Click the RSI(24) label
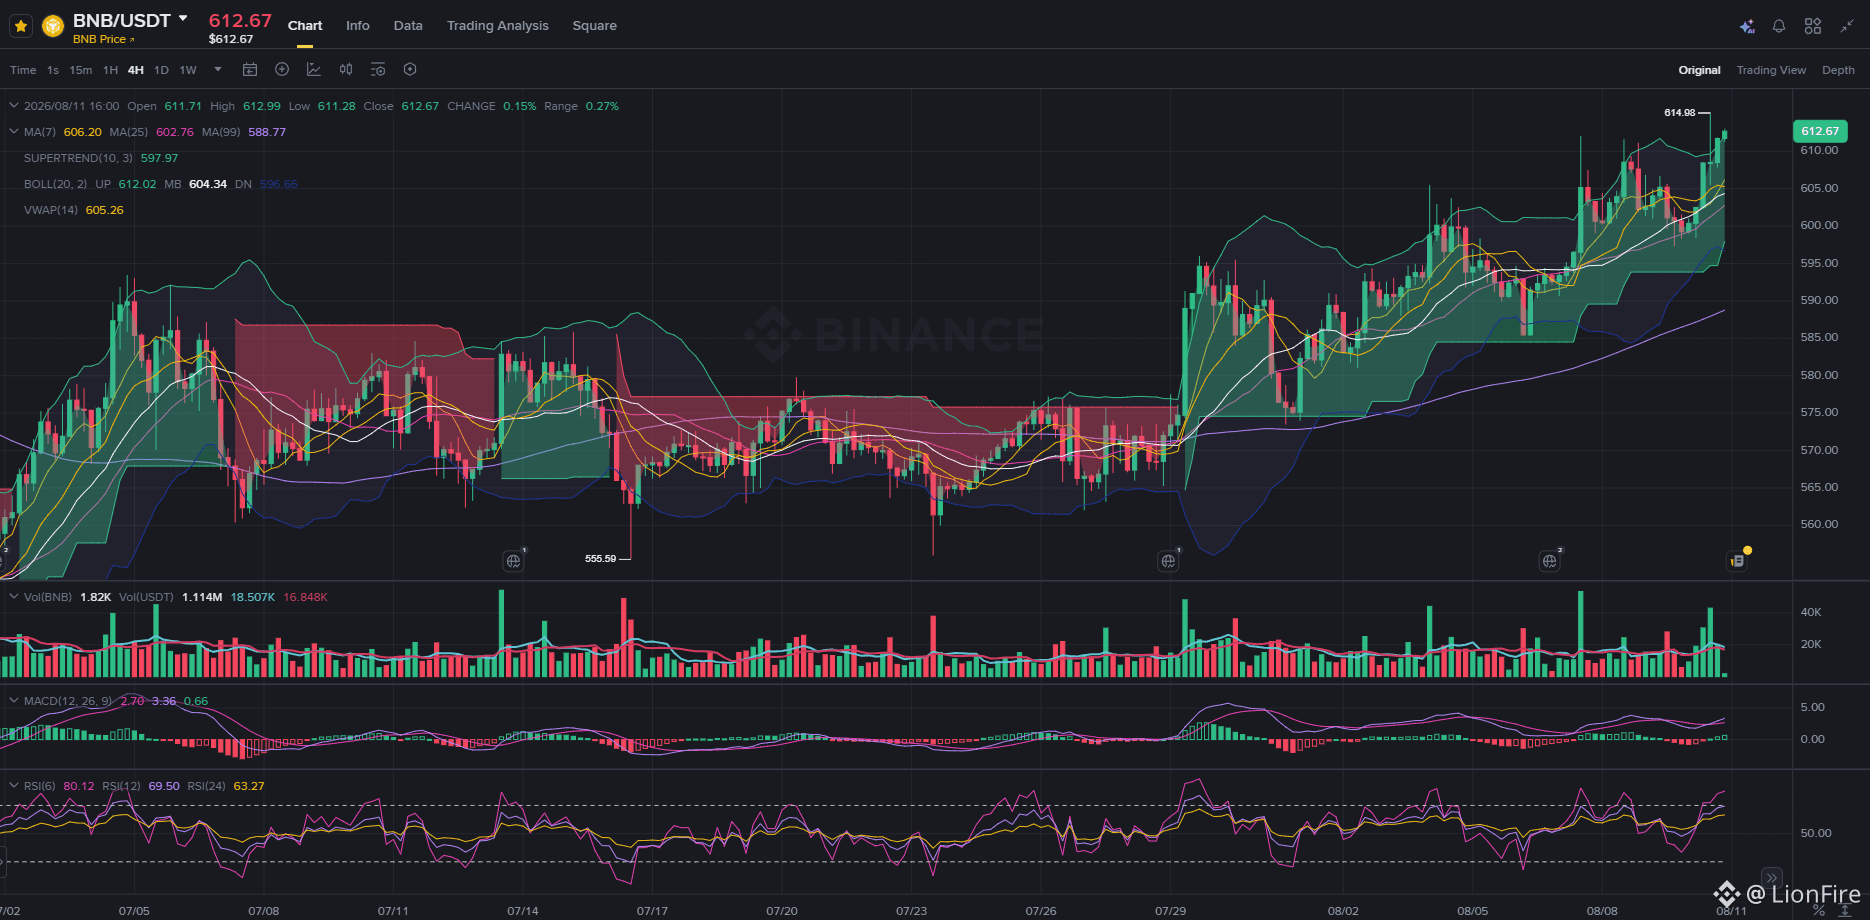The width and height of the screenshot is (1870, 920). point(207,786)
